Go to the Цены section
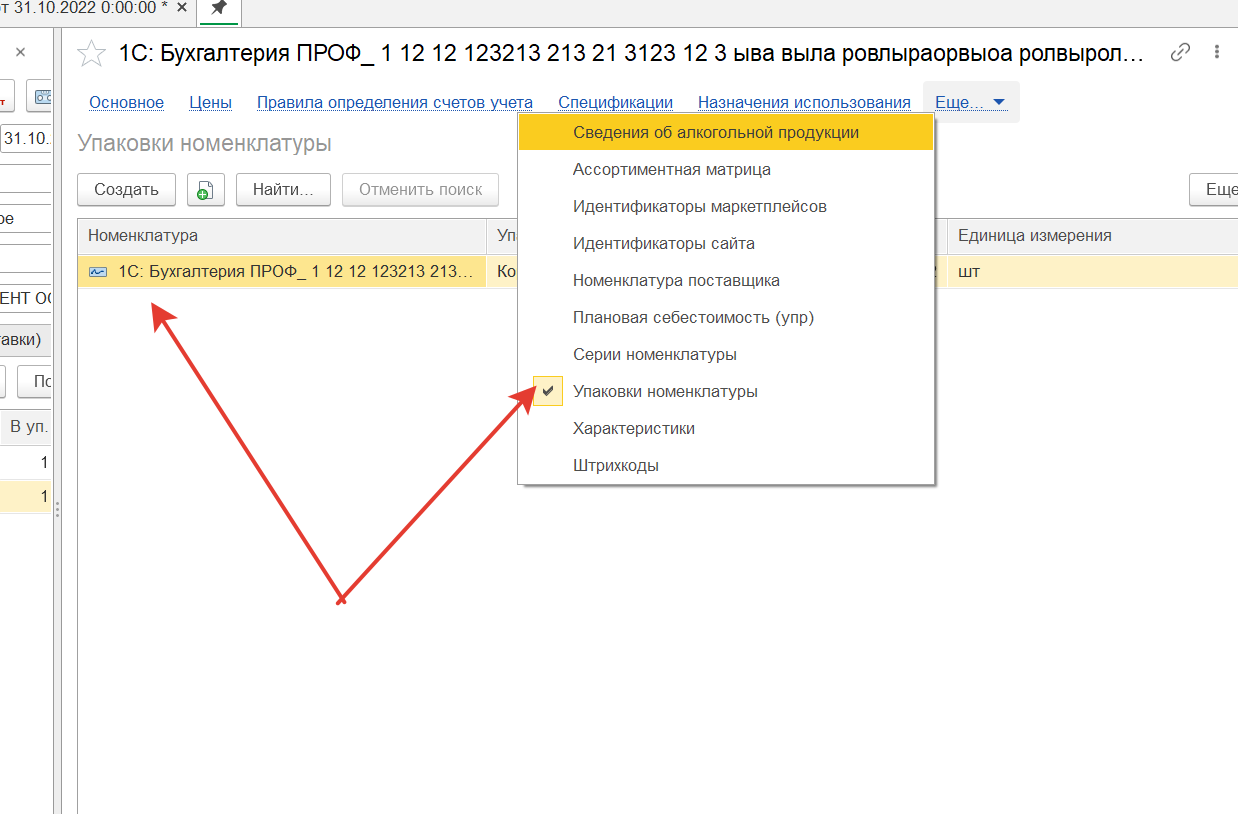This screenshot has width=1238, height=814. (210, 102)
